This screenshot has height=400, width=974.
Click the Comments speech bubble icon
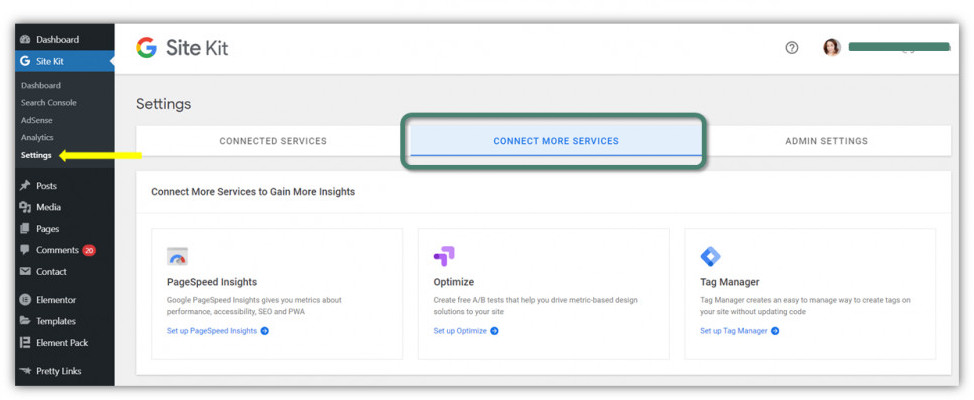25,250
